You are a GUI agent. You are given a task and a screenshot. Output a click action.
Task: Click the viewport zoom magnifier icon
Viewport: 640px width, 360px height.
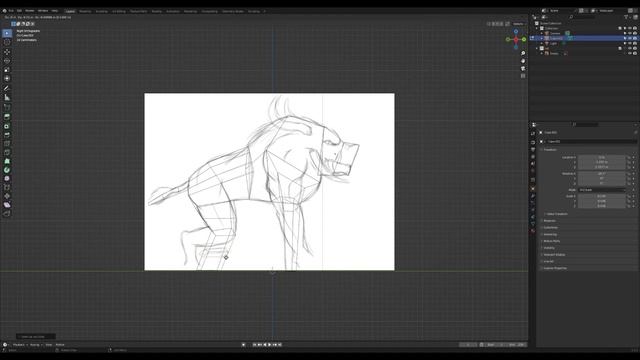(523, 53)
